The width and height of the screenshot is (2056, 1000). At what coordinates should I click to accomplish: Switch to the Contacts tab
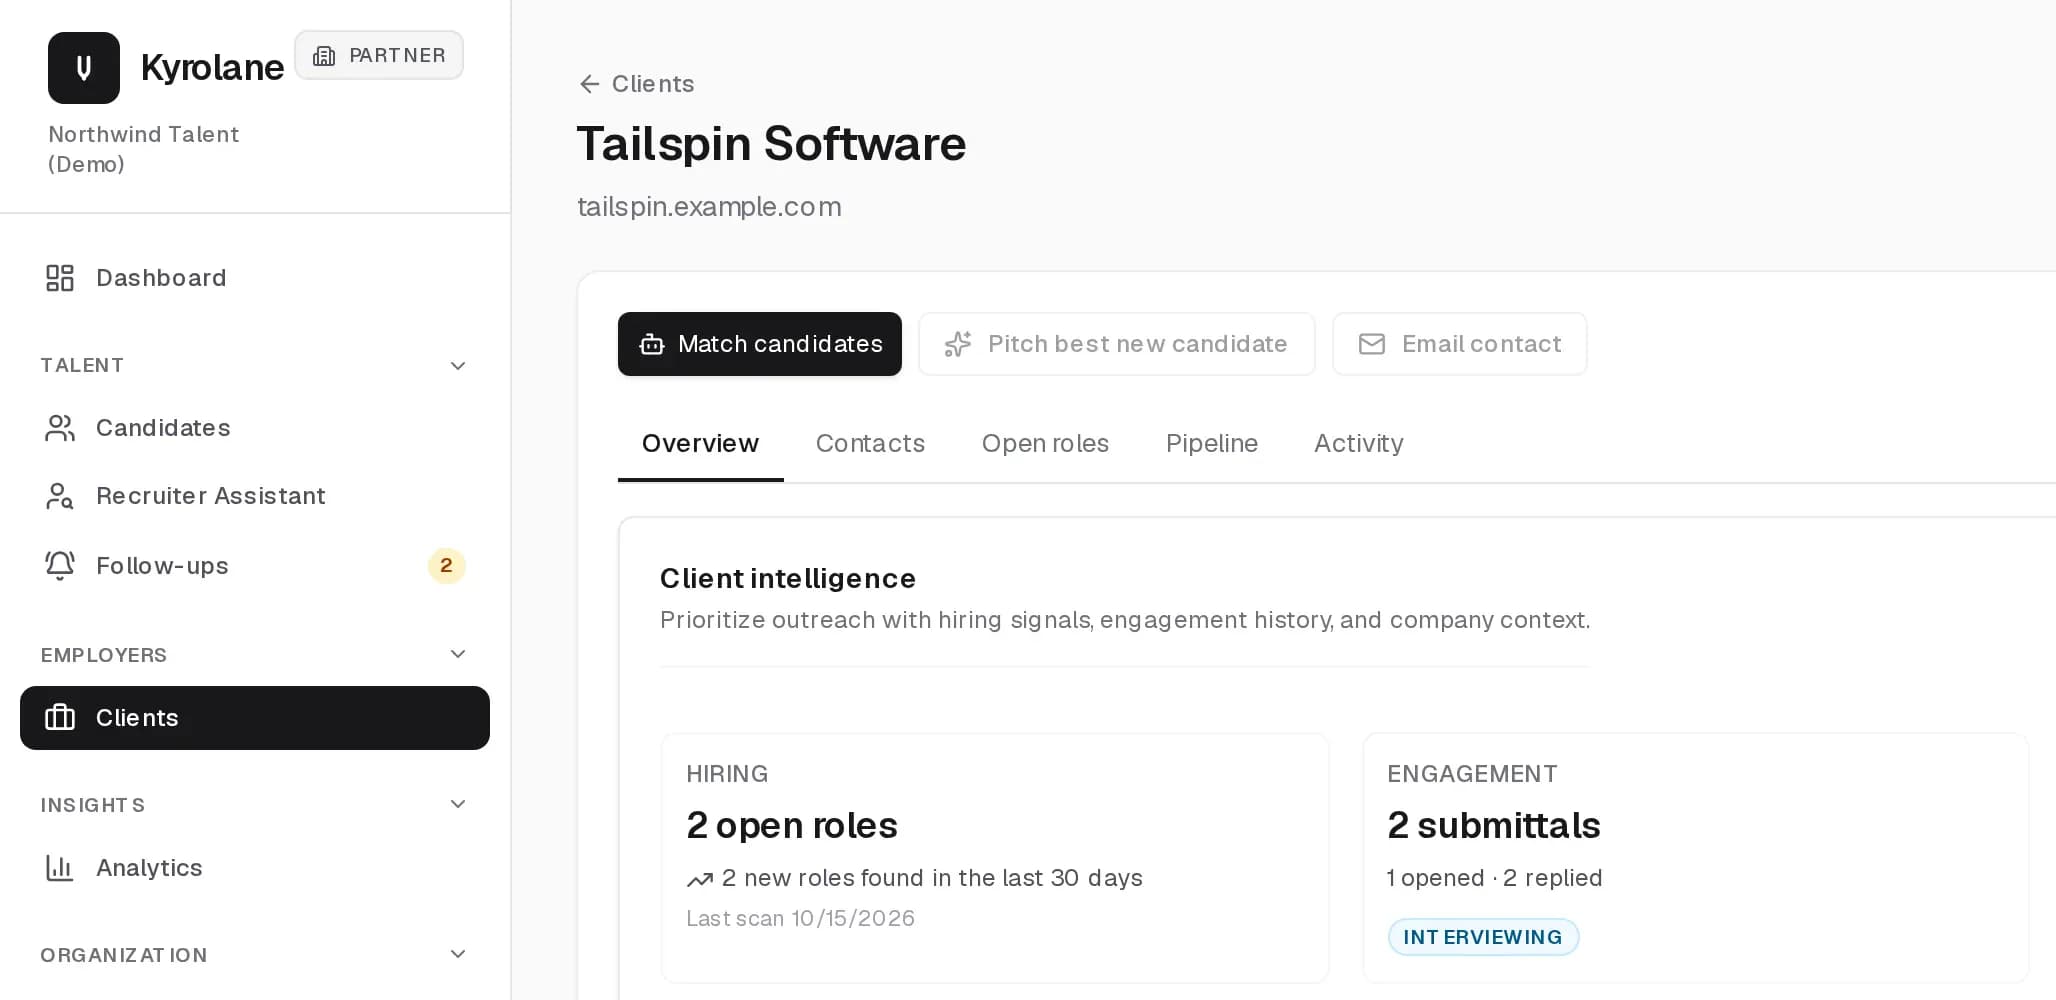point(870,444)
